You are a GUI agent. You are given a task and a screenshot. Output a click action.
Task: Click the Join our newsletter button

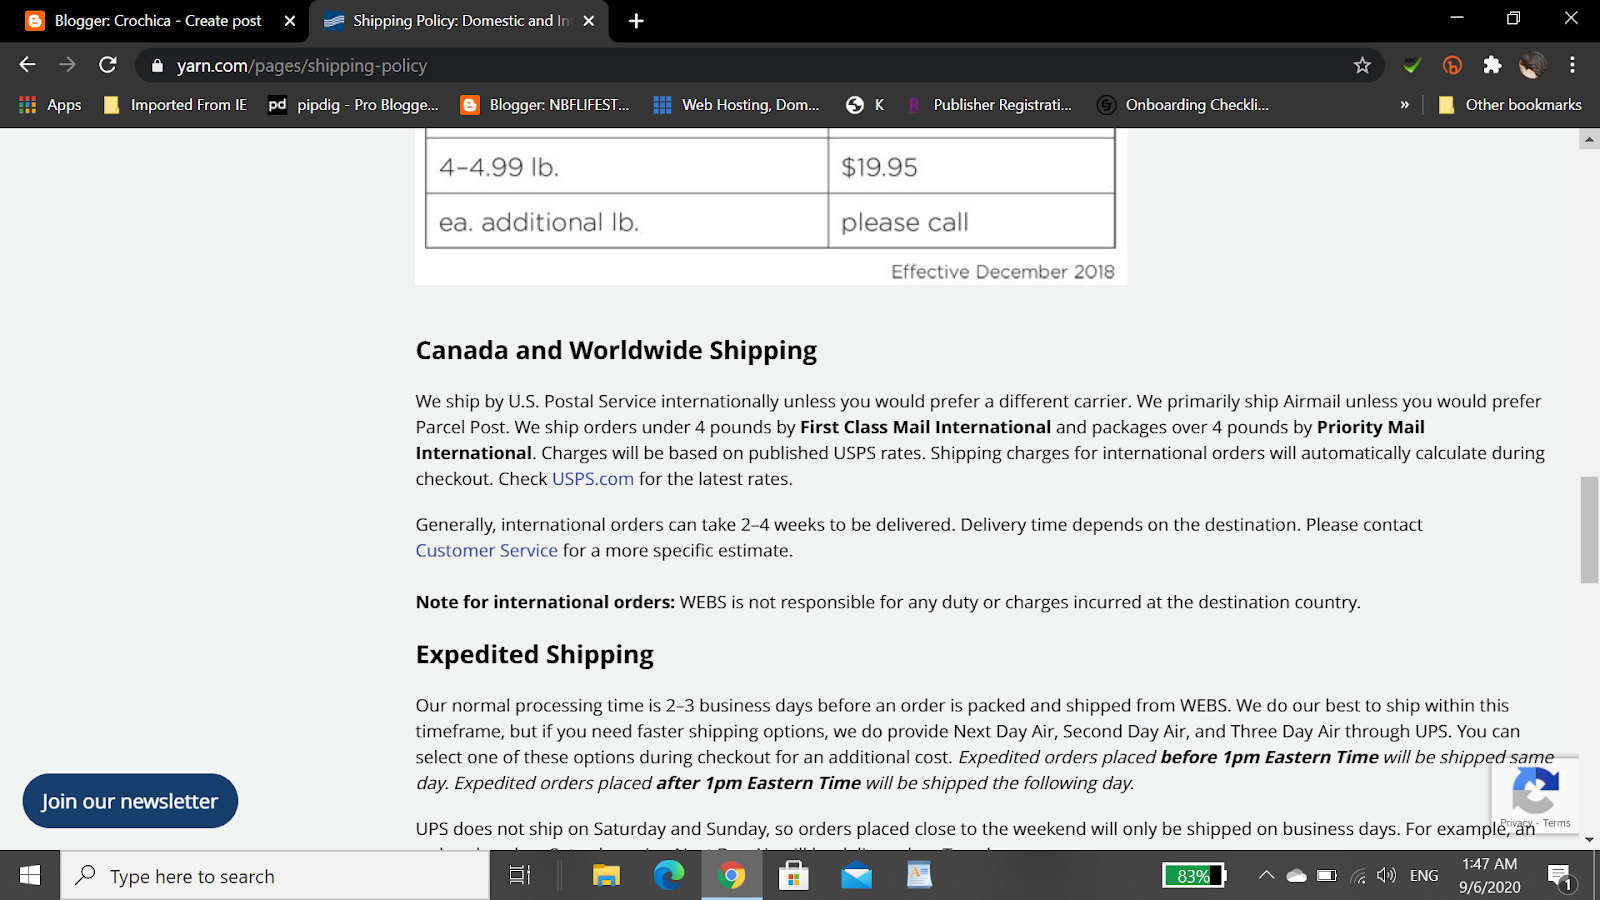click(130, 801)
